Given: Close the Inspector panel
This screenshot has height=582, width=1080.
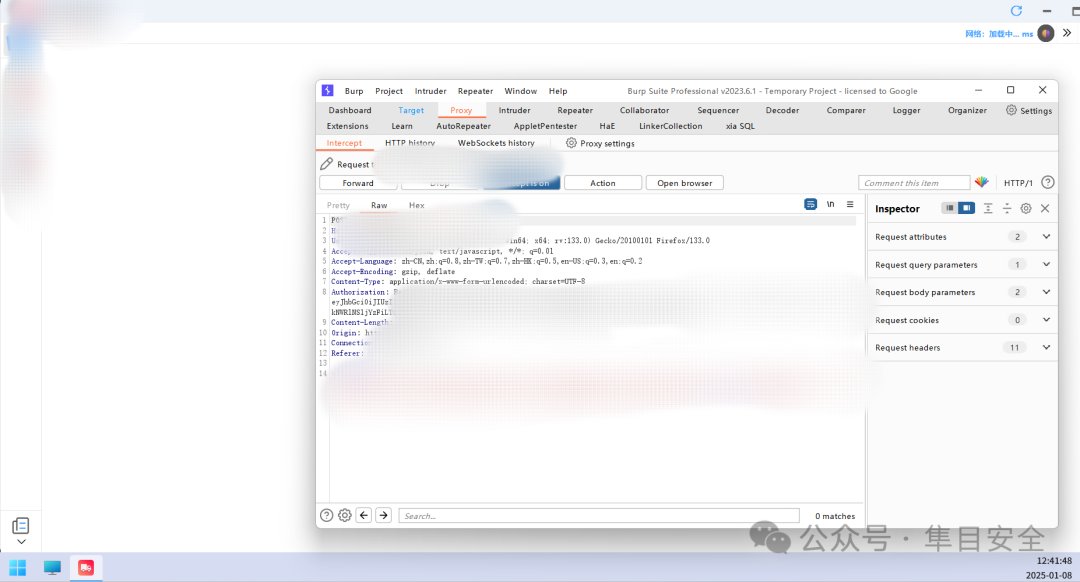Looking at the screenshot, I should click(1045, 208).
